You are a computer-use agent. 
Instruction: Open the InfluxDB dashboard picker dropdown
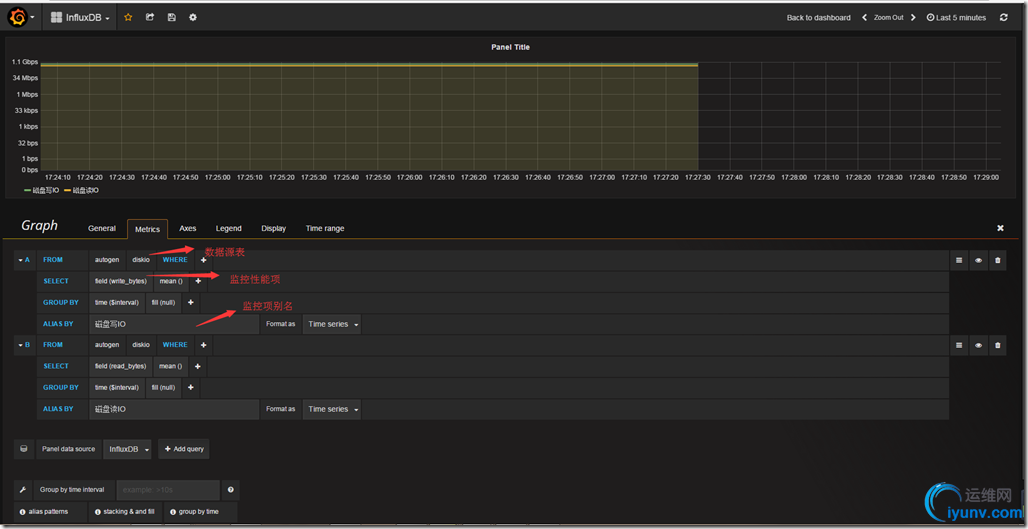pos(80,18)
